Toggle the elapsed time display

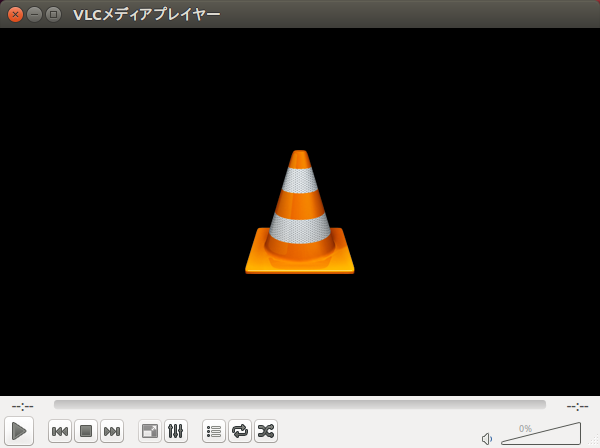coord(23,406)
